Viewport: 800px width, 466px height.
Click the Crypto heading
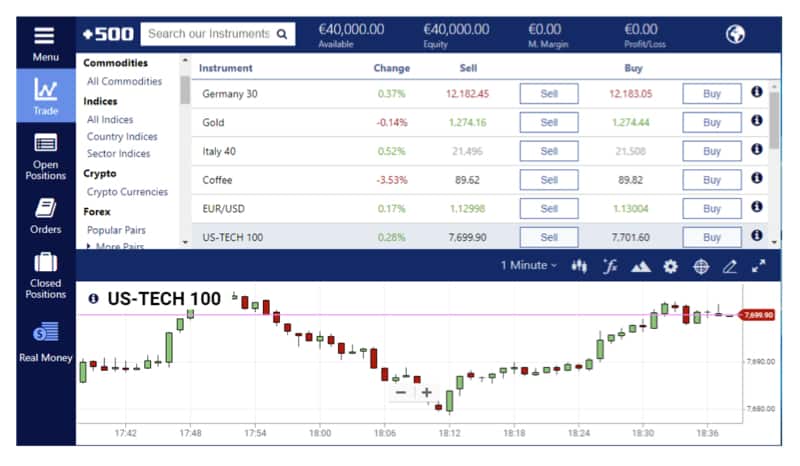tap(100, 174)
